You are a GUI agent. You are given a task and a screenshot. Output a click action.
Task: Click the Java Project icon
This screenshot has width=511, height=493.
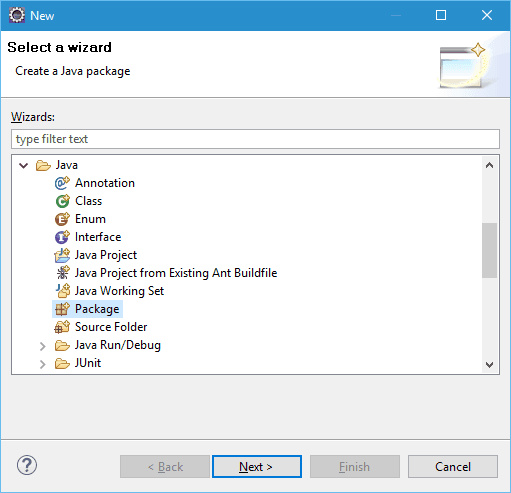(62, 255)
